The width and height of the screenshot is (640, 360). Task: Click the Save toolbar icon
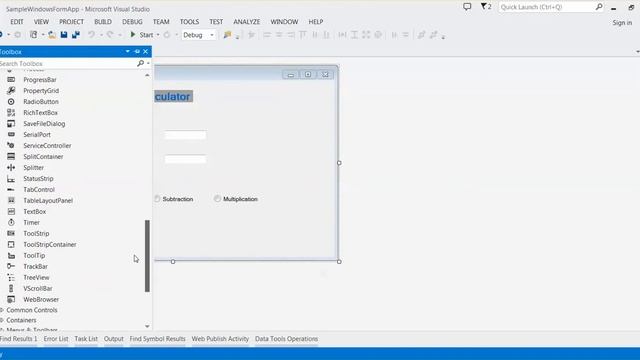(64, 35)
